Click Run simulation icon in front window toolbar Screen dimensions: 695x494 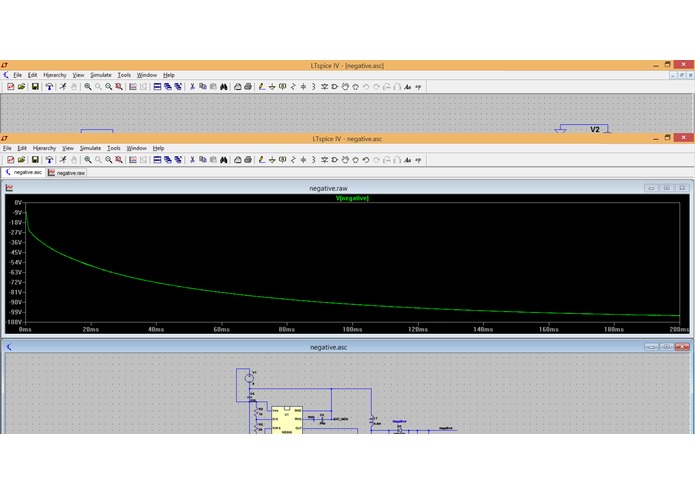coord(63,160)
